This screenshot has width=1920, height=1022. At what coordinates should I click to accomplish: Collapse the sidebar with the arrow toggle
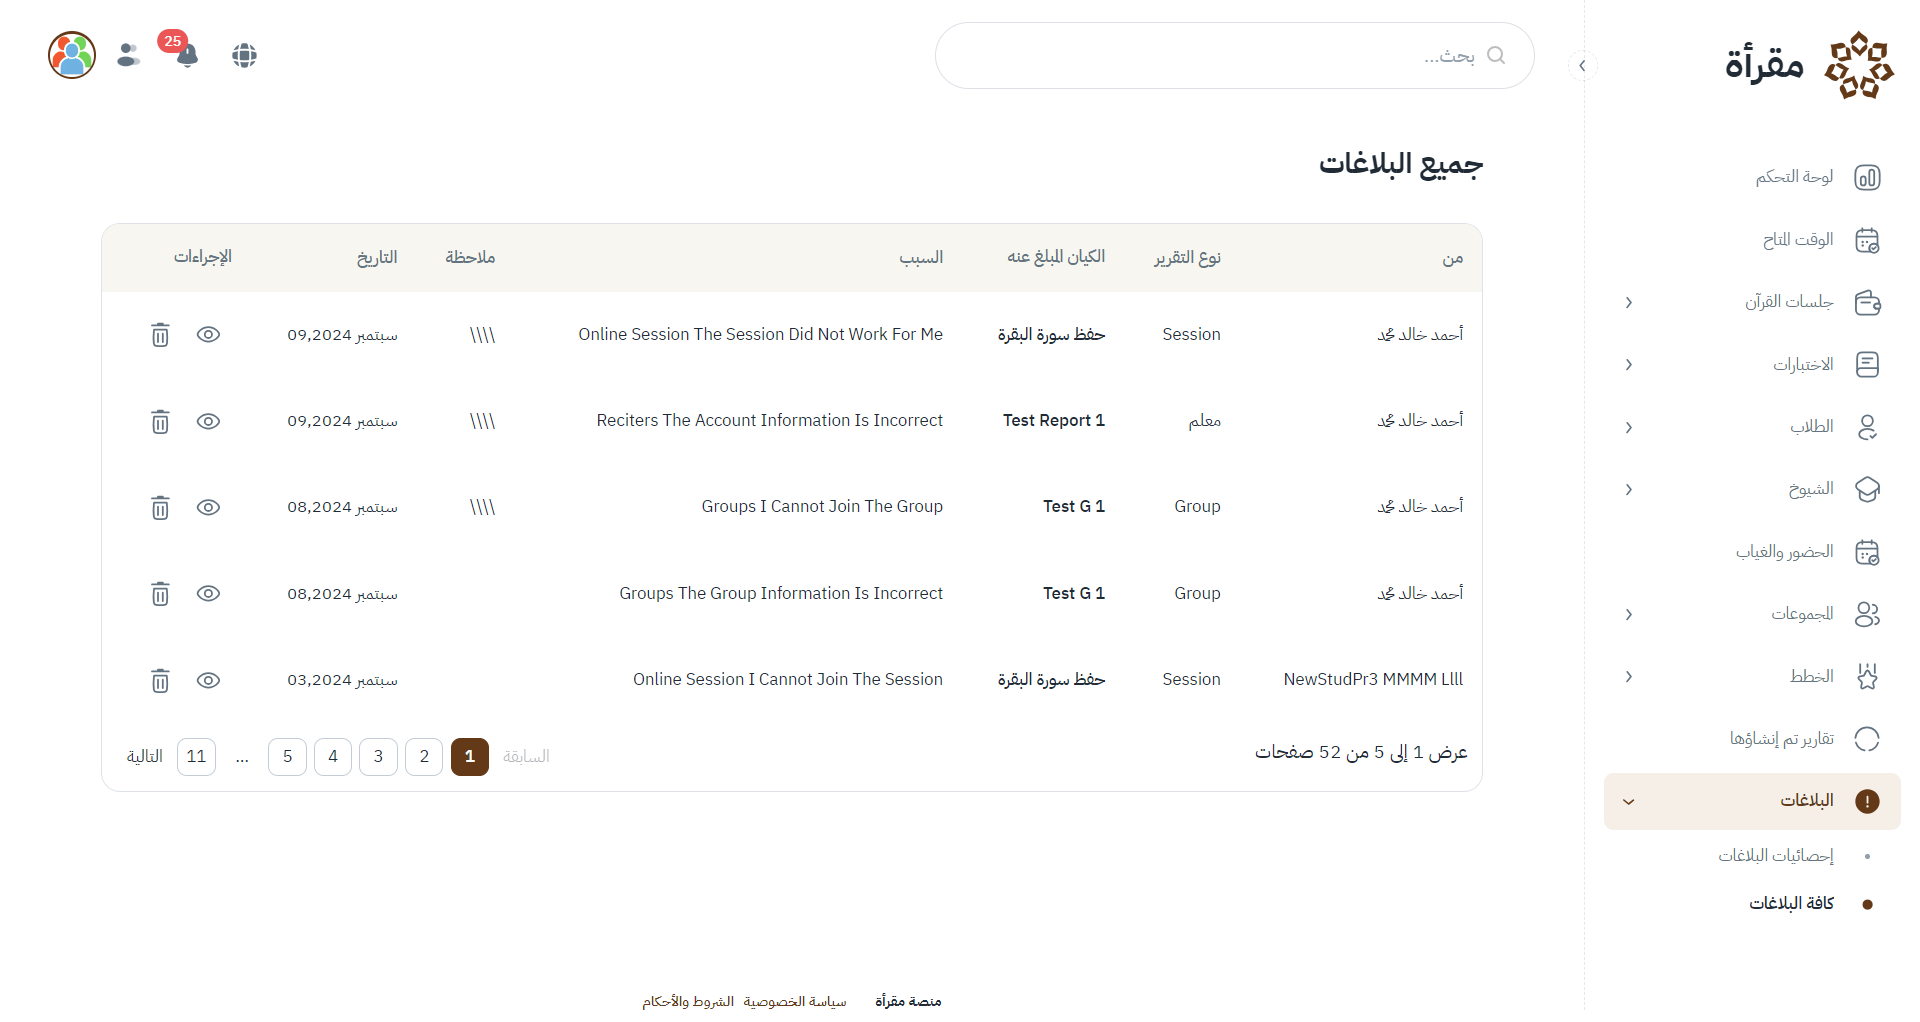click(1582, 66)
